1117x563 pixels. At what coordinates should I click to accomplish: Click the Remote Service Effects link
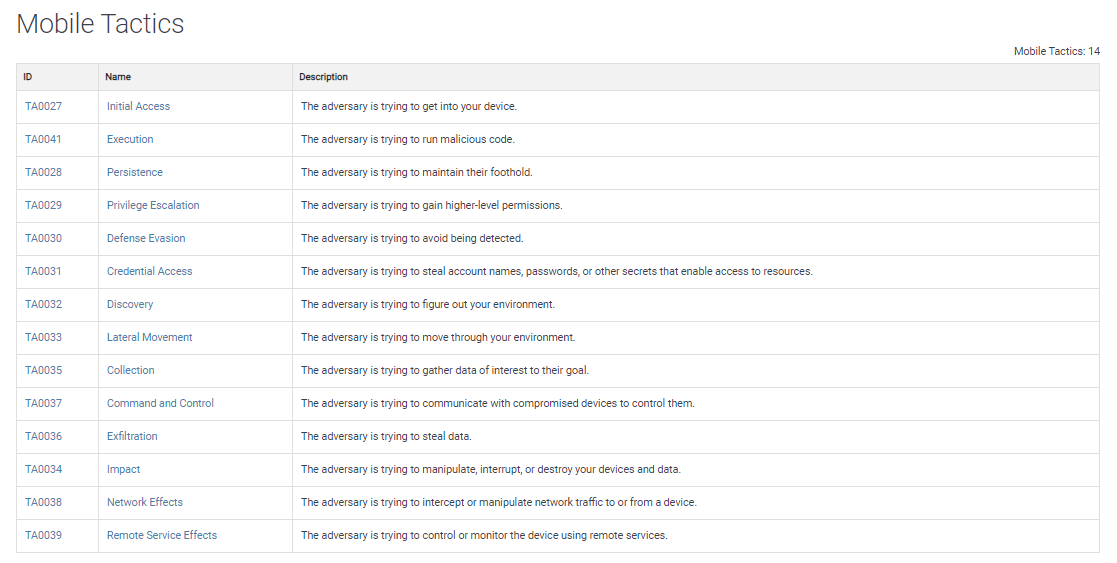click(x=162, y=535)
